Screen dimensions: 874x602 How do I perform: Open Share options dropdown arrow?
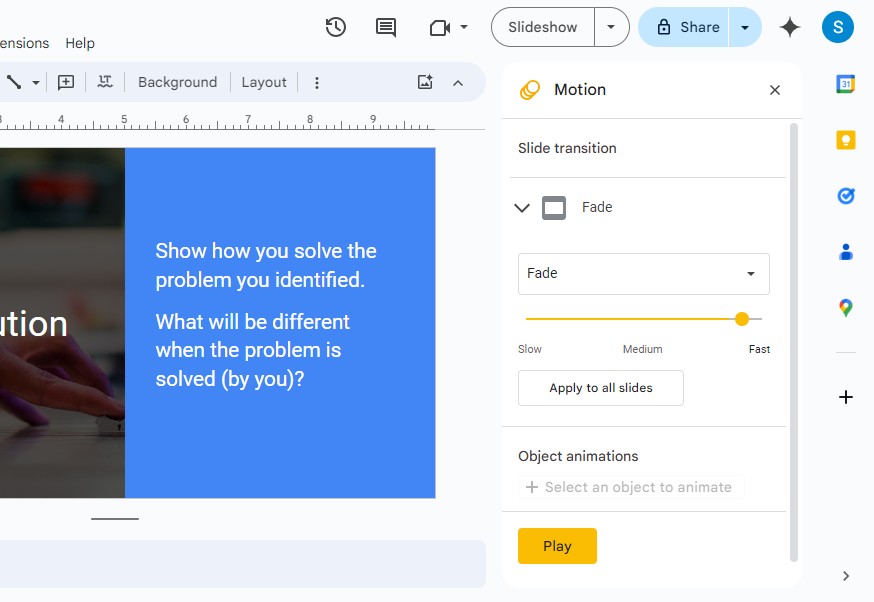745,27
